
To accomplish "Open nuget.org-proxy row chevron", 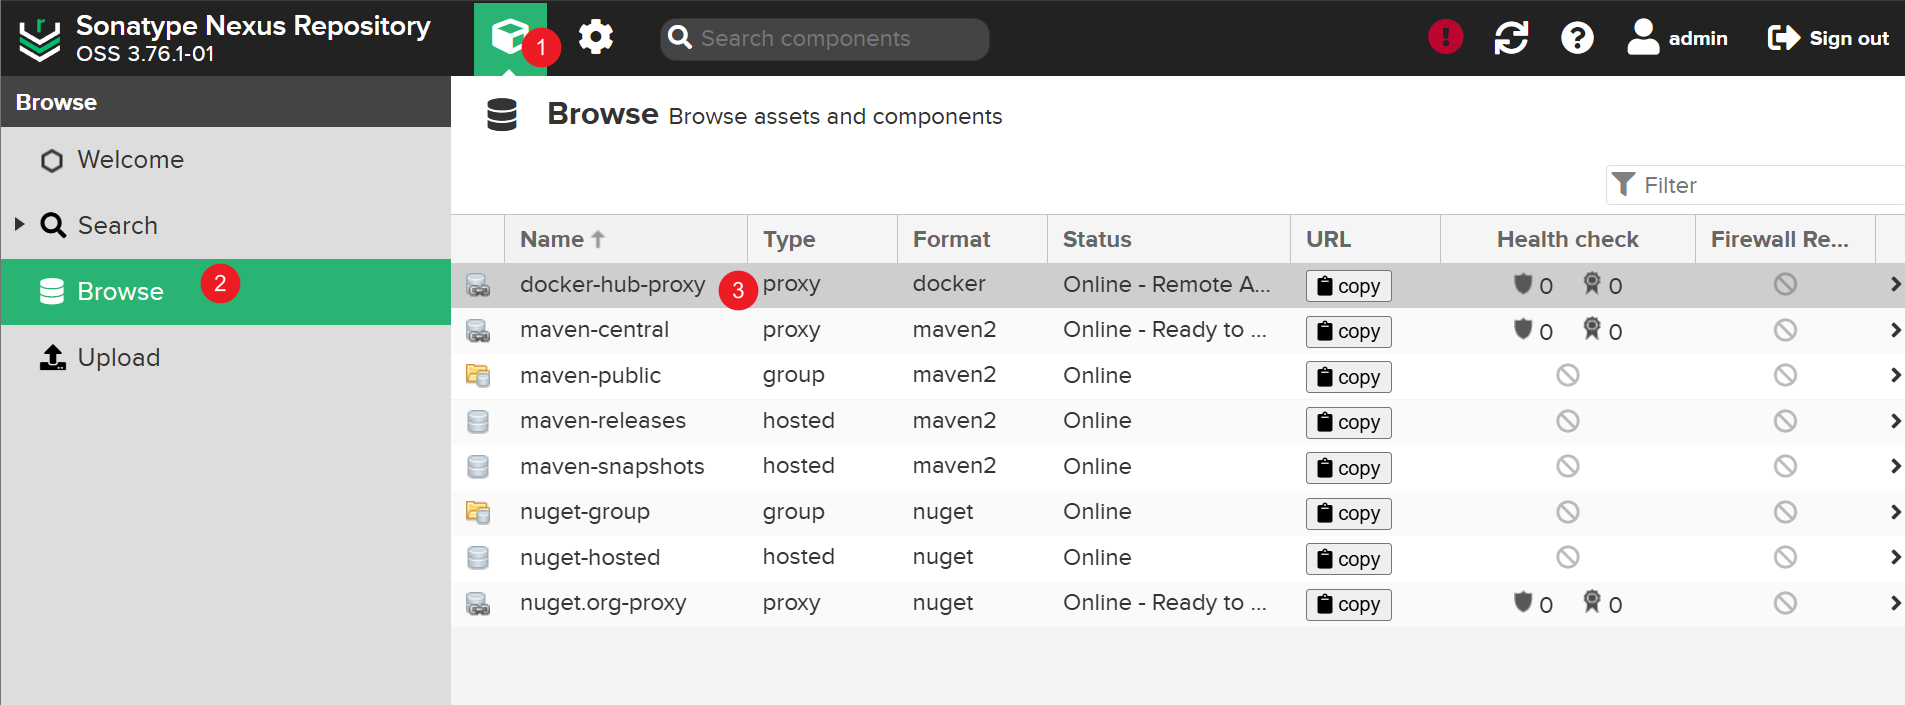I will click(1895, 603).
